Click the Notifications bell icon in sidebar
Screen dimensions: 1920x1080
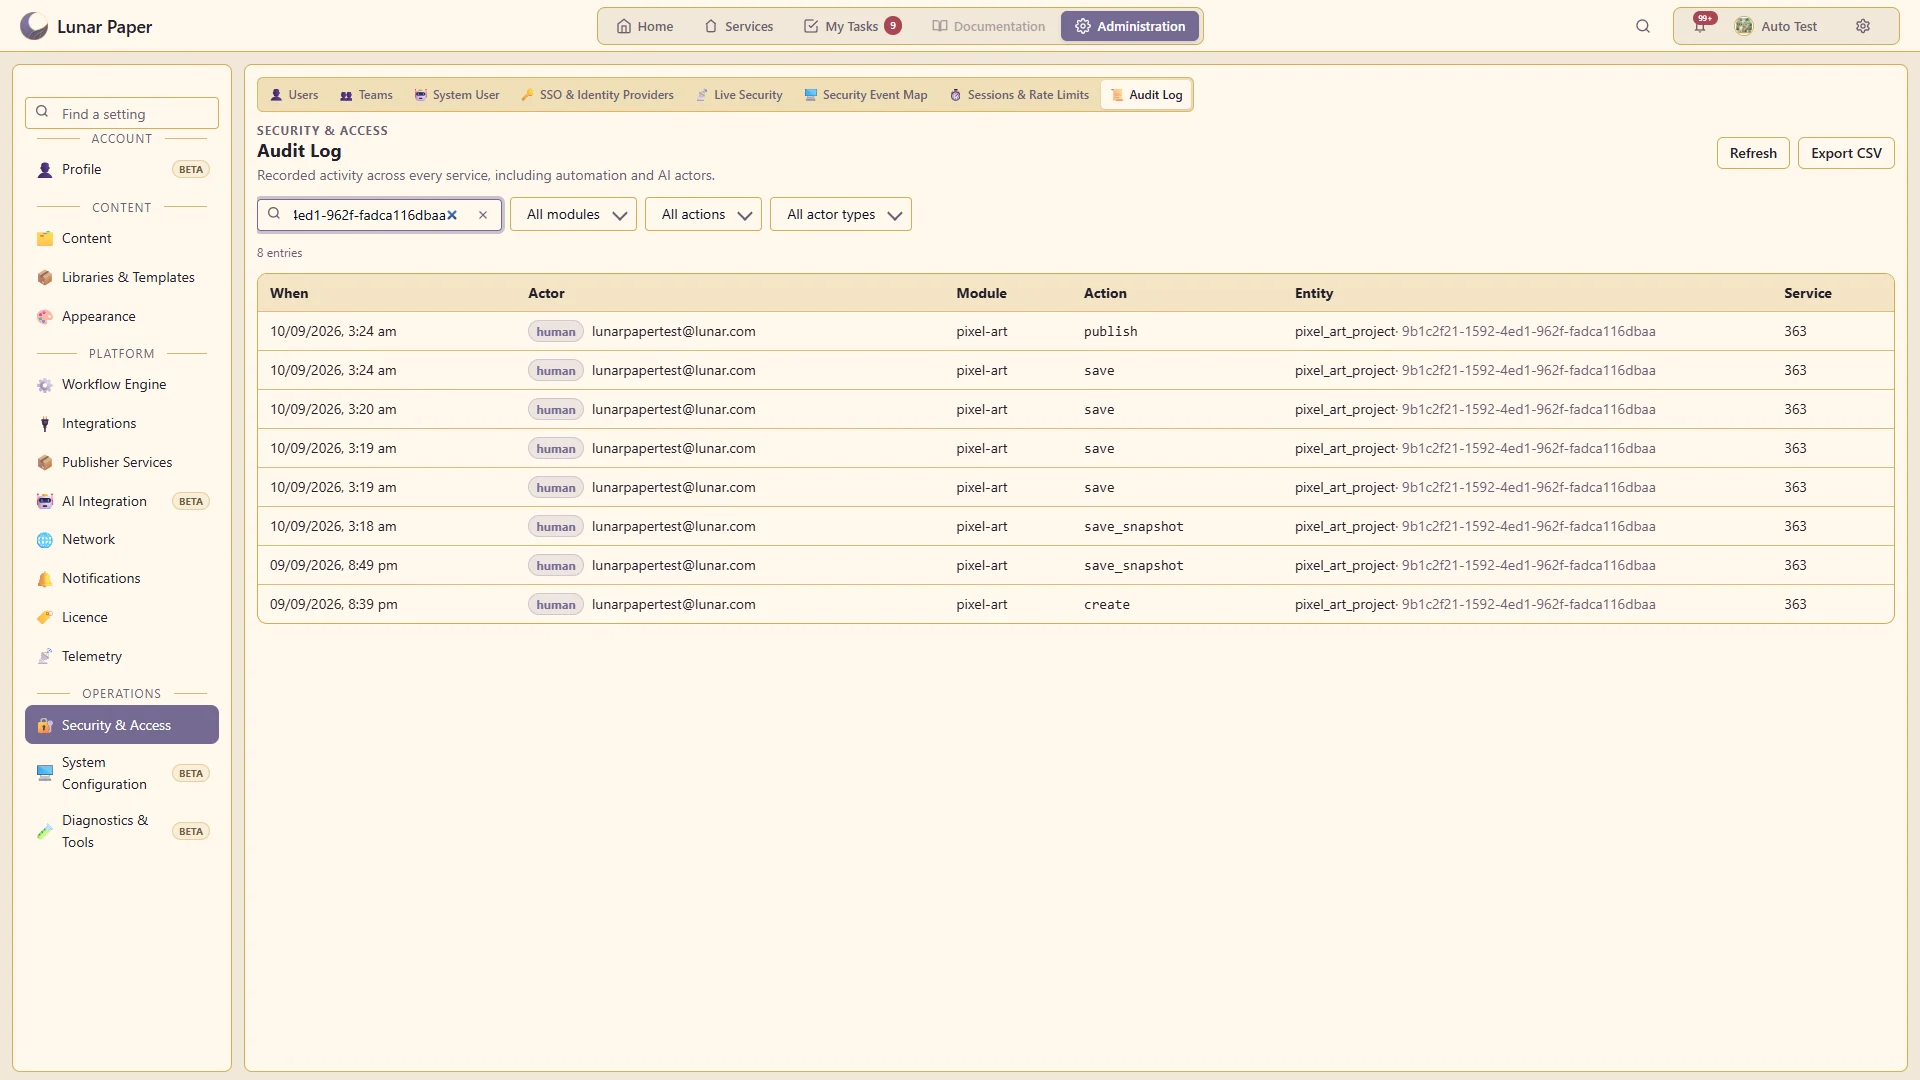pos(45,579)
